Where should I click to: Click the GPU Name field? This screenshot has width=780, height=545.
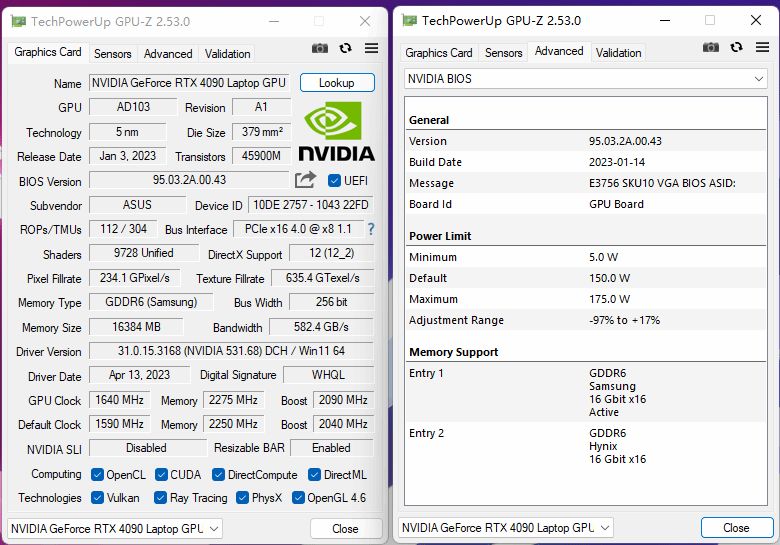(190, 83)
